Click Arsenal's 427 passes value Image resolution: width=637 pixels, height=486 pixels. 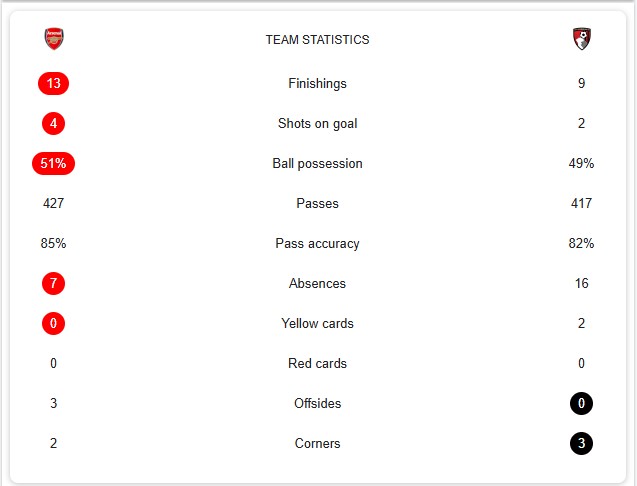coord(53,203)
